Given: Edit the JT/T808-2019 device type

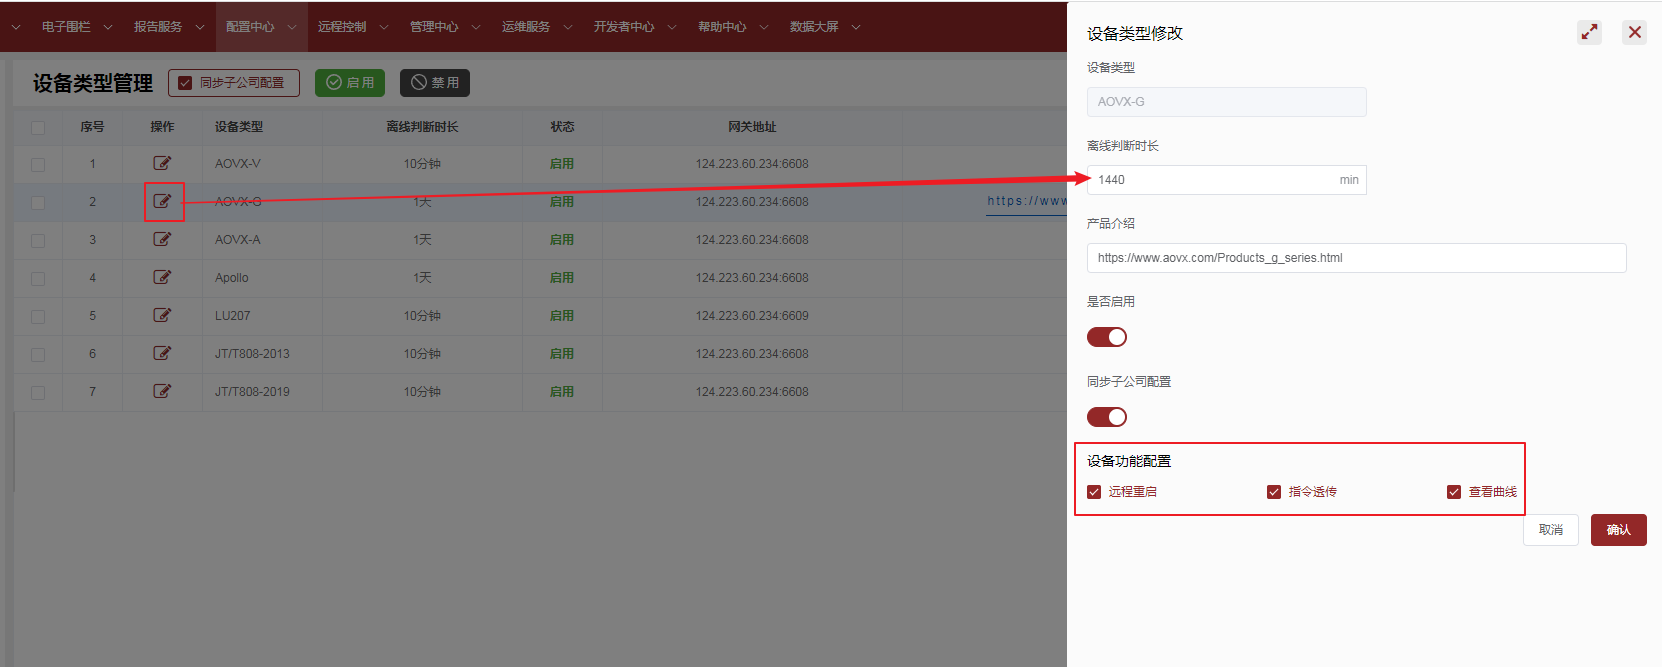Looking at the screenshot, I should 162,391.
